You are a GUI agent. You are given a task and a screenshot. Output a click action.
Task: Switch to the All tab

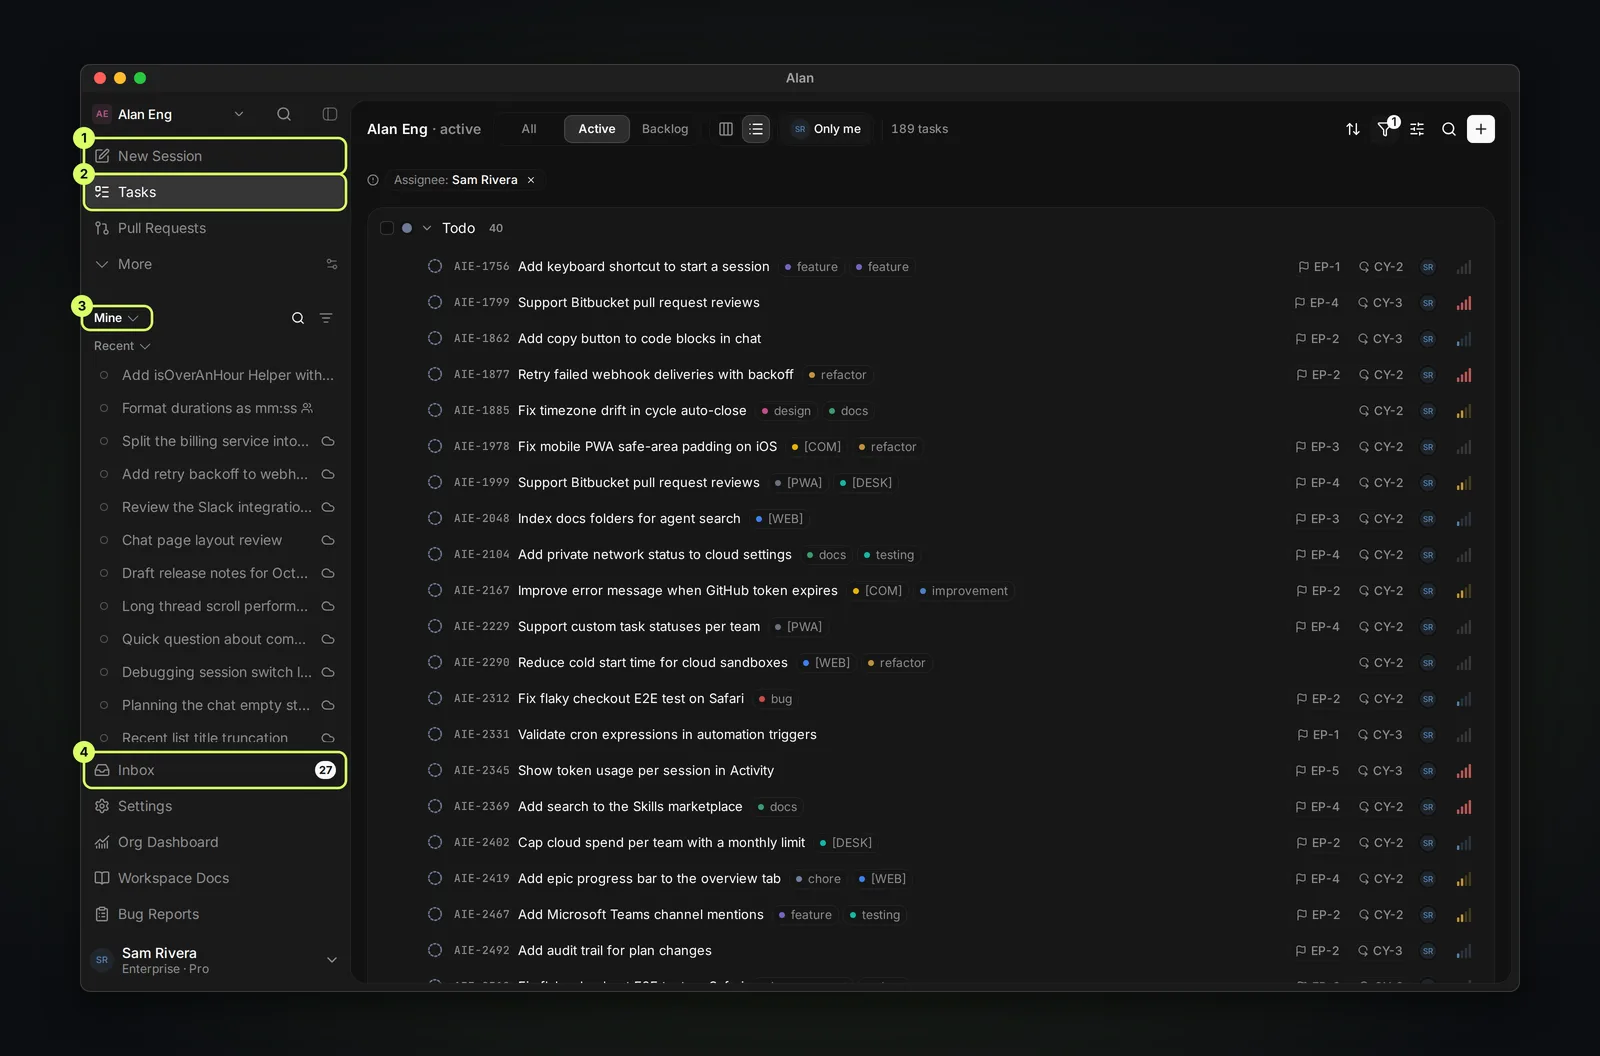coord(529,129)
